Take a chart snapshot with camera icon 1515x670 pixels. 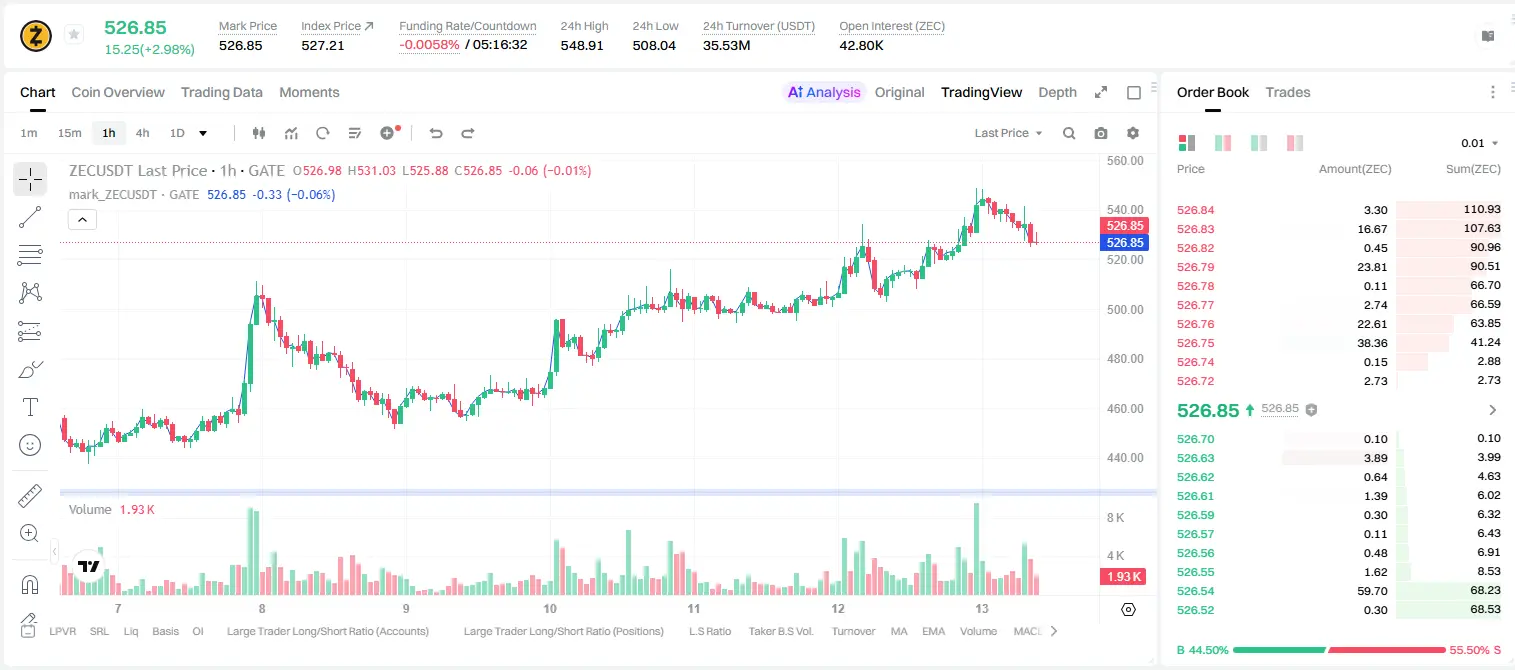pos(1101,133)
